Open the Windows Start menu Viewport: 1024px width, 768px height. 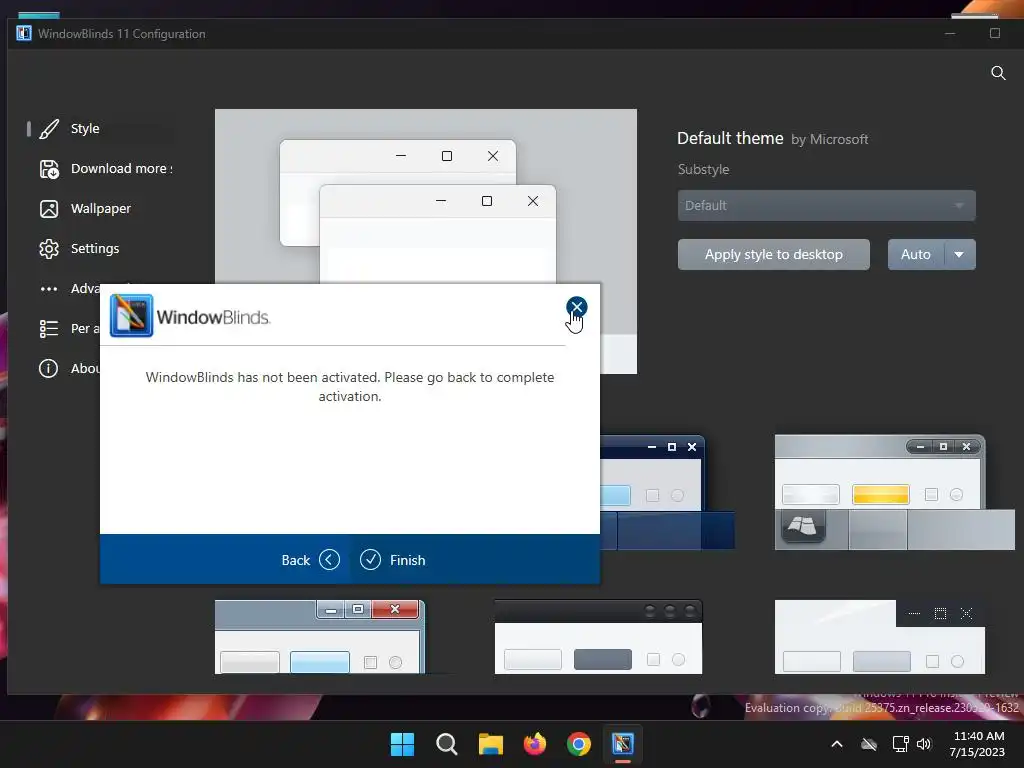click(402, 744)
